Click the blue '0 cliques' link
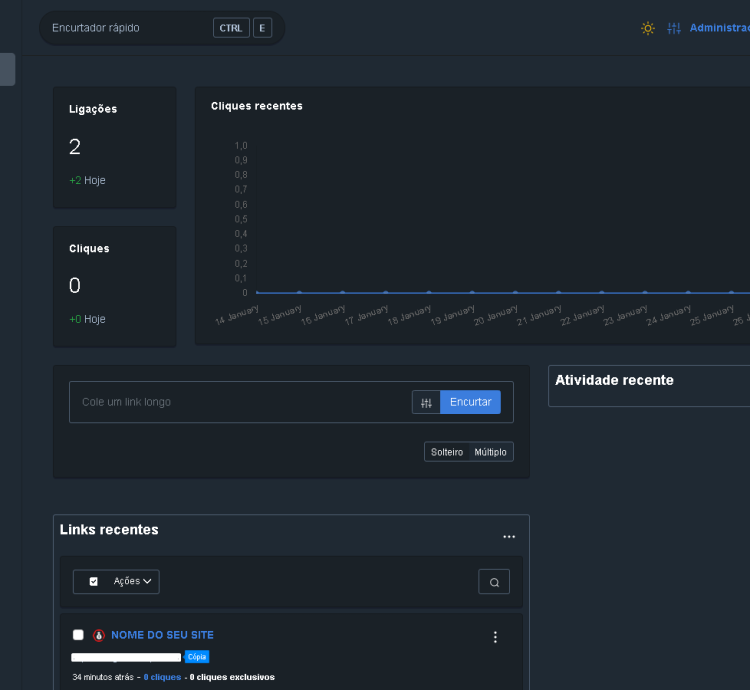 click(x=162, y=677)
